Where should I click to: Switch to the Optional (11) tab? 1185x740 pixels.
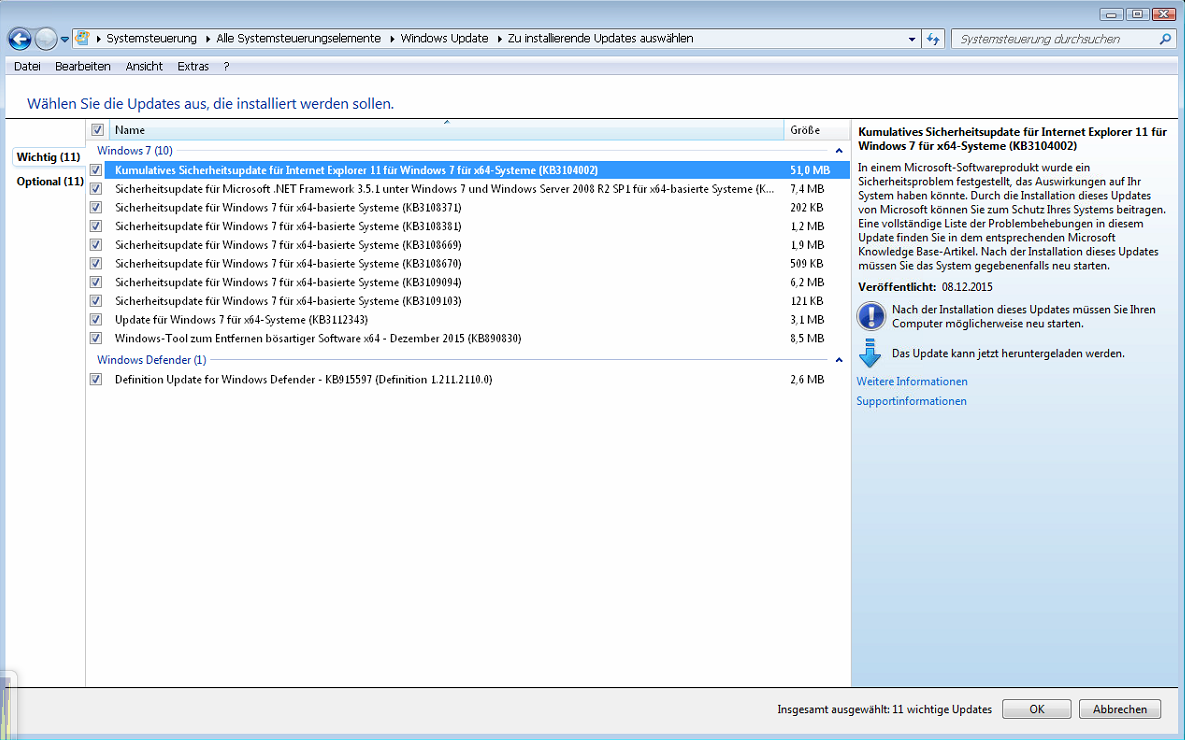[50, 181]
